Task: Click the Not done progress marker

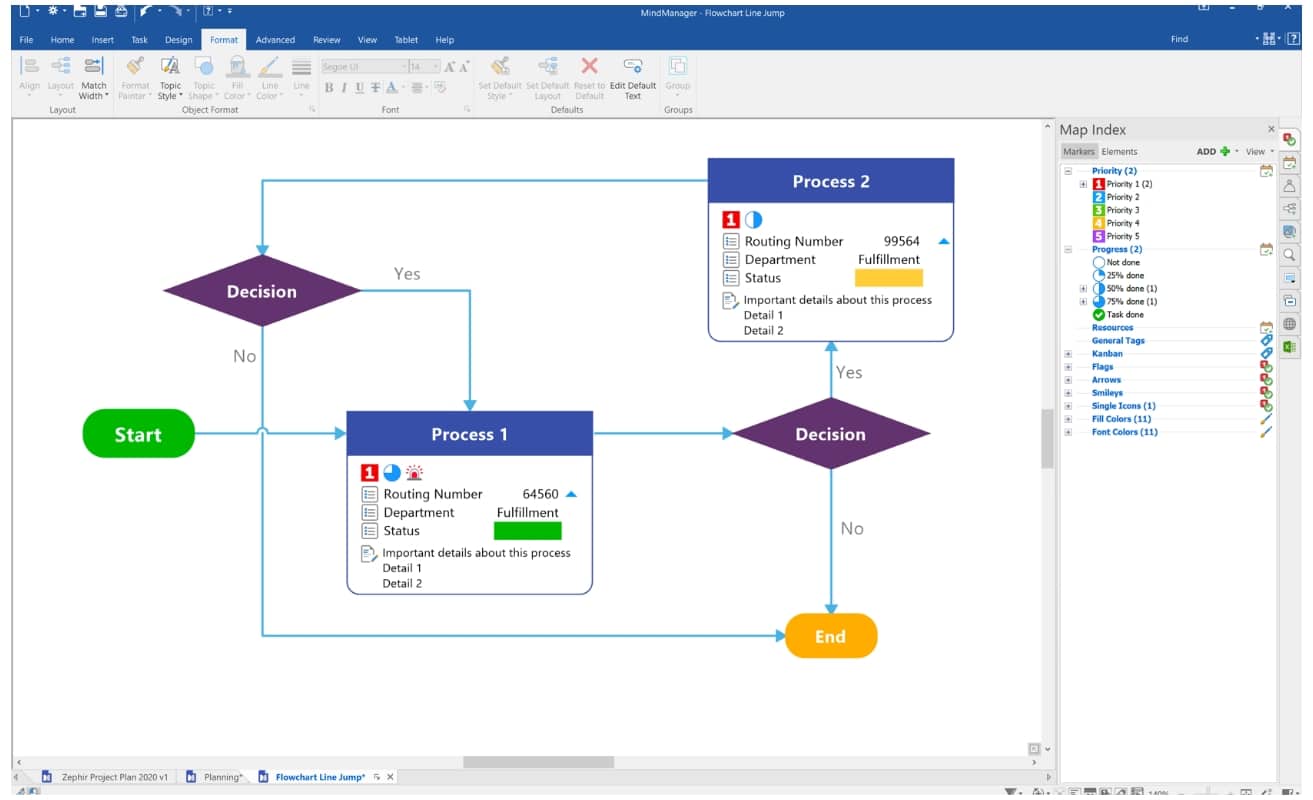Action: pyautogui.click(x=1098, y=262)
